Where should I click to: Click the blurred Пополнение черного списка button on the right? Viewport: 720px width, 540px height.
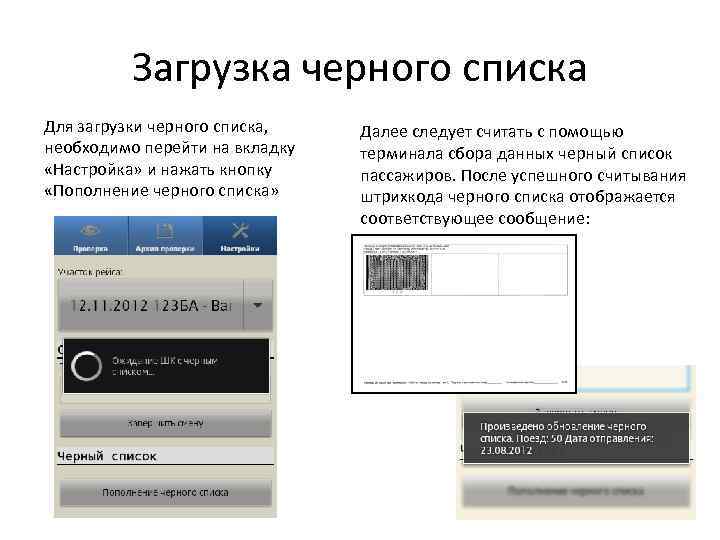click(x=576, y=491)
